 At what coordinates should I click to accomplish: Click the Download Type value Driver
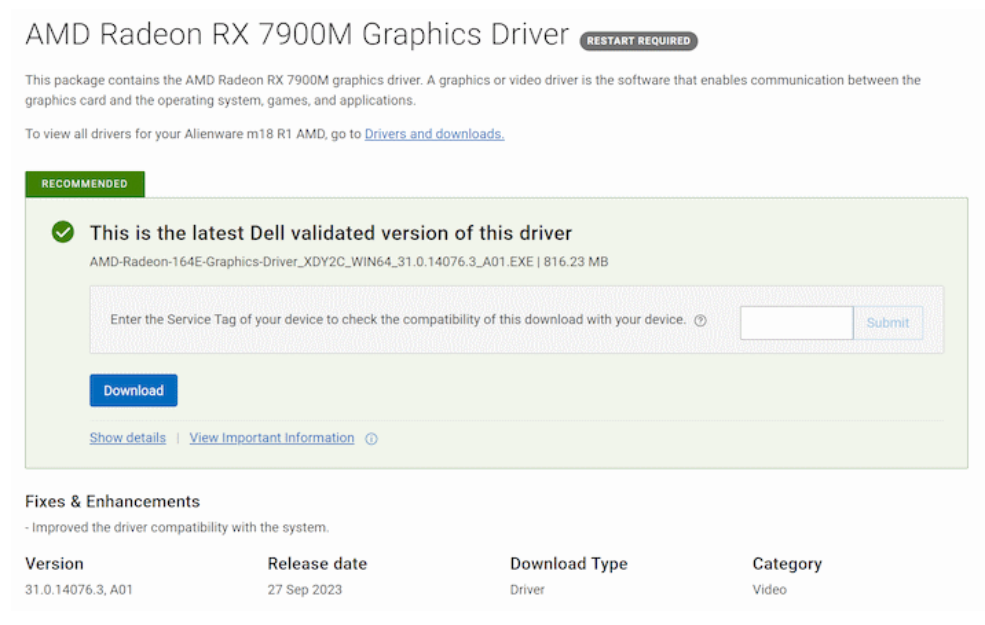pos(527,589)
